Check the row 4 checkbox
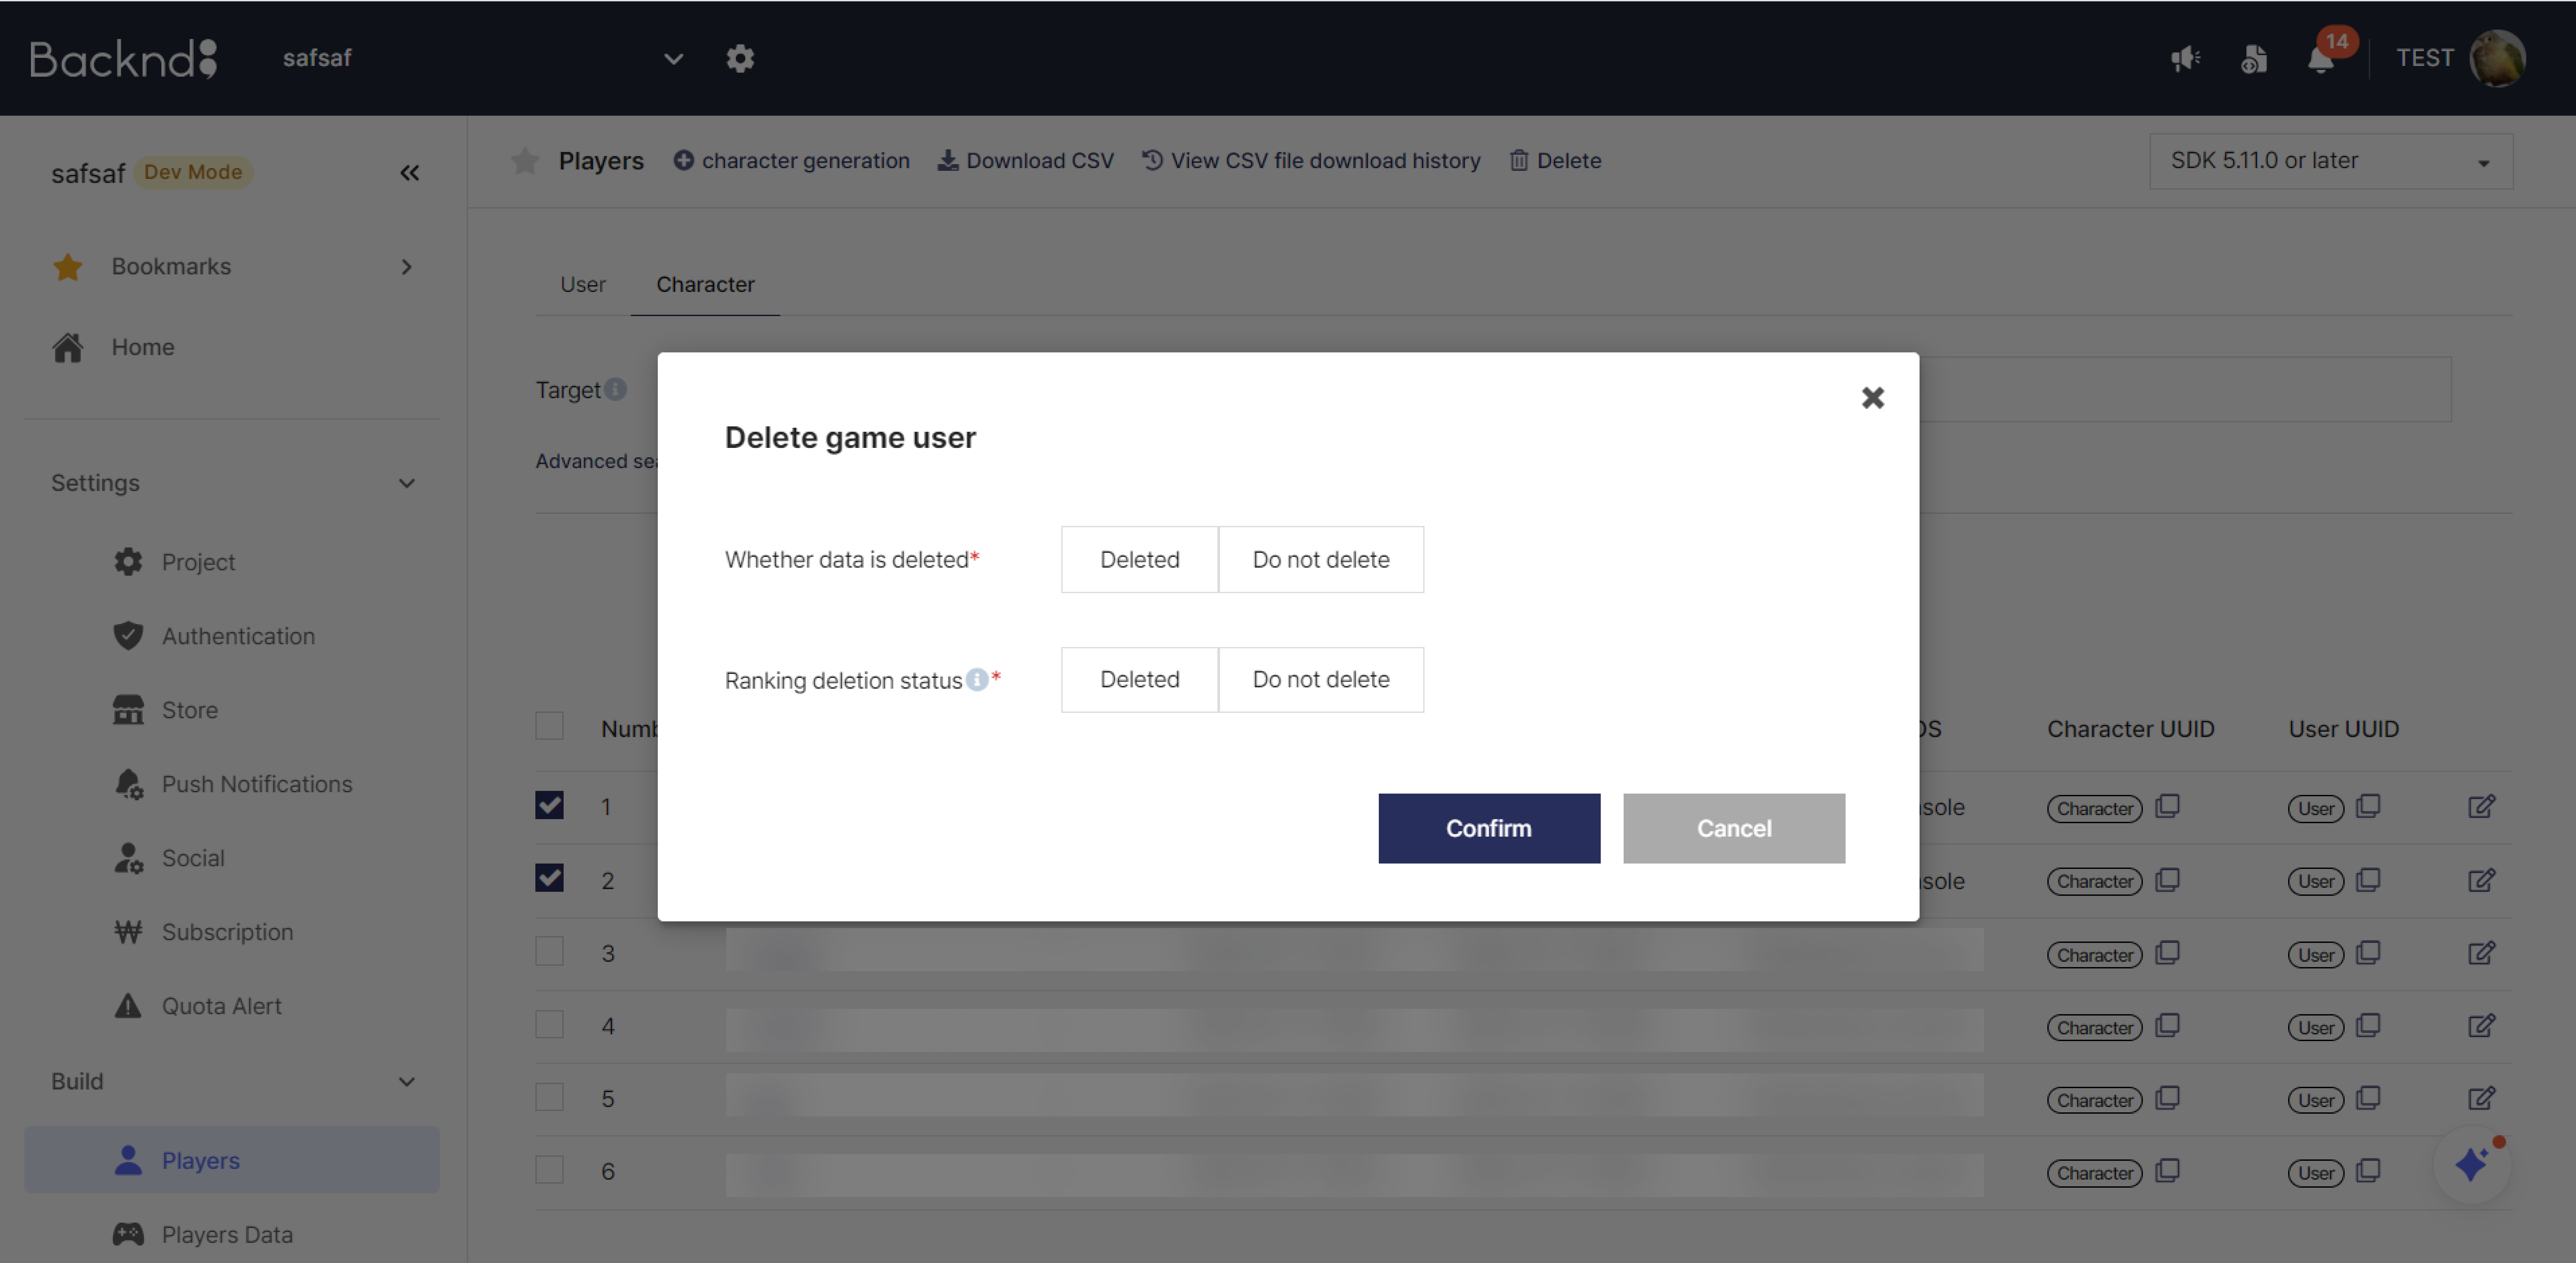Screen dimensions: 2576x1263 (549, 1024)
